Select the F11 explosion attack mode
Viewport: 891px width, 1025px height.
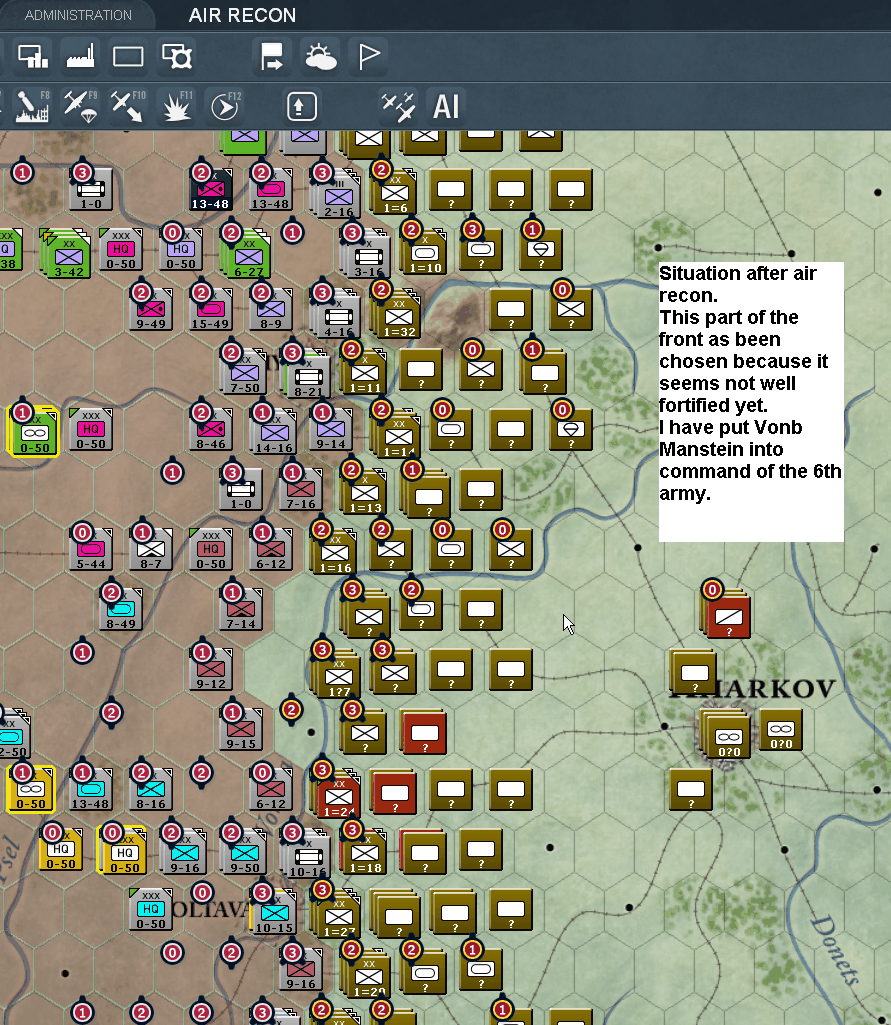pos(177,106)
